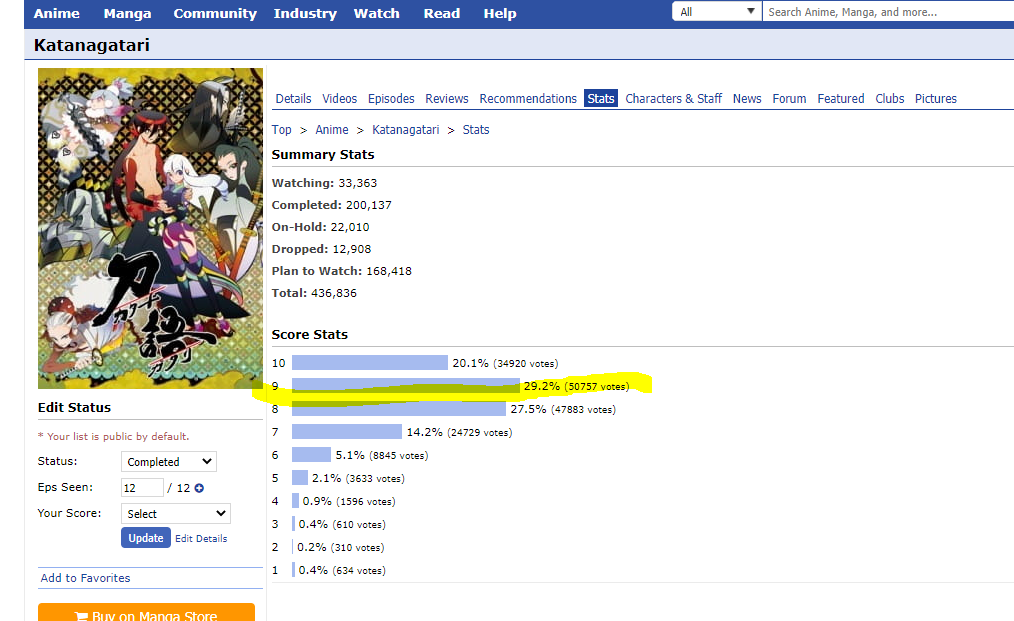Image resolution: width=1014 pixels, height=621 pixels.
Task: Click the Total: 436,836 stat
Action: coord(314,293)
